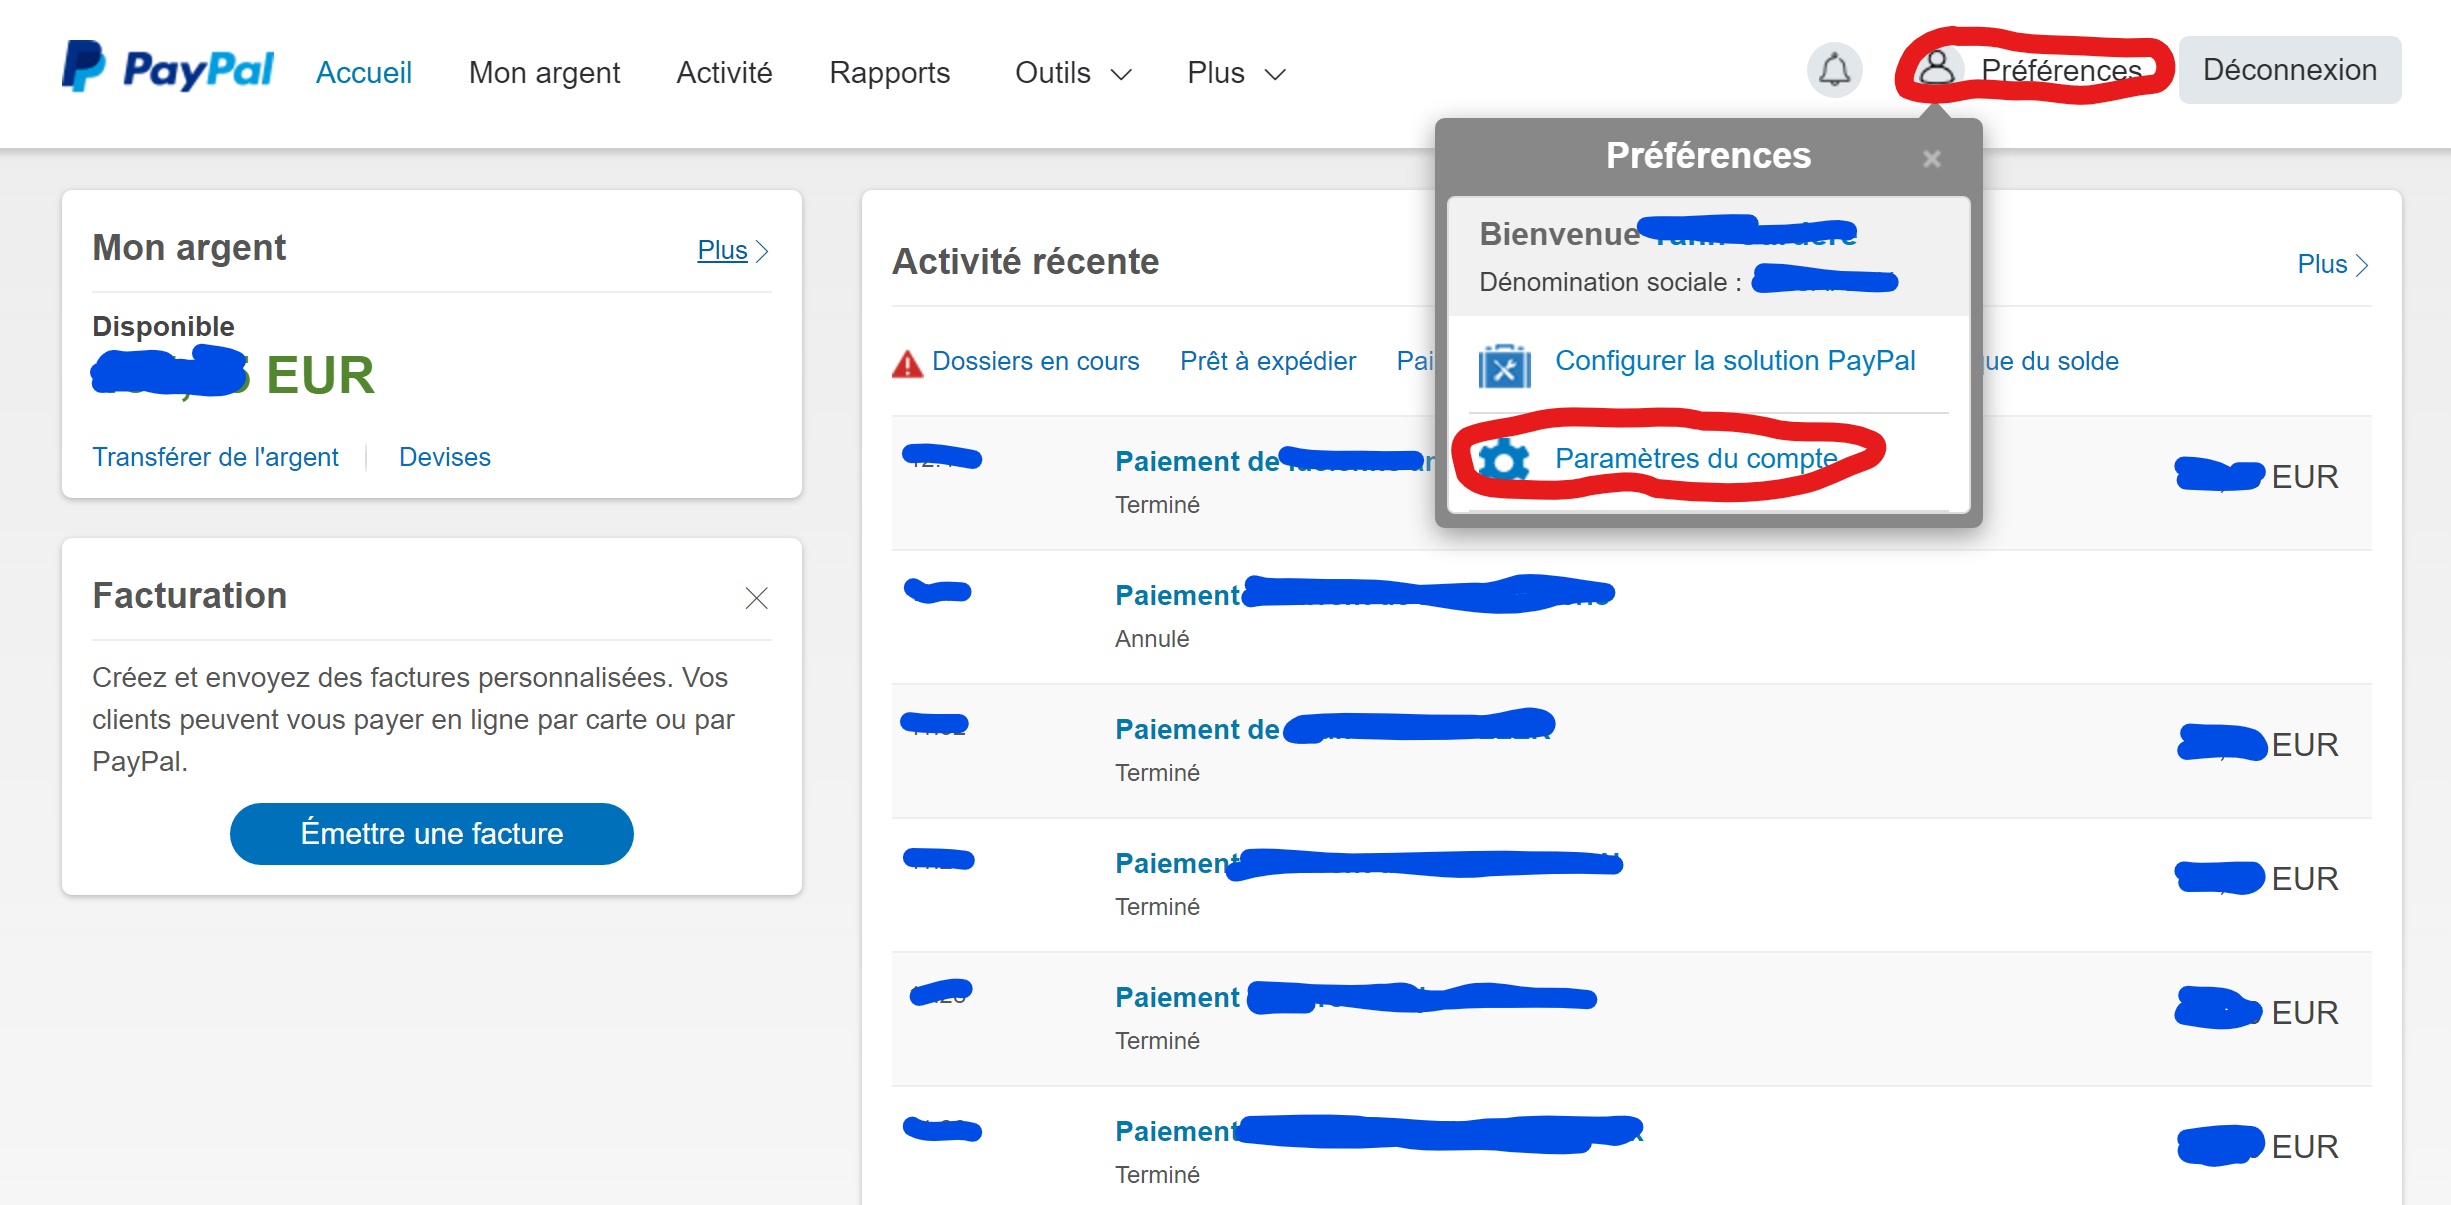This screenshot has height=1205, width=2451.
Task: Click the red warning triangle icon
Action: (x=907, y=363)
